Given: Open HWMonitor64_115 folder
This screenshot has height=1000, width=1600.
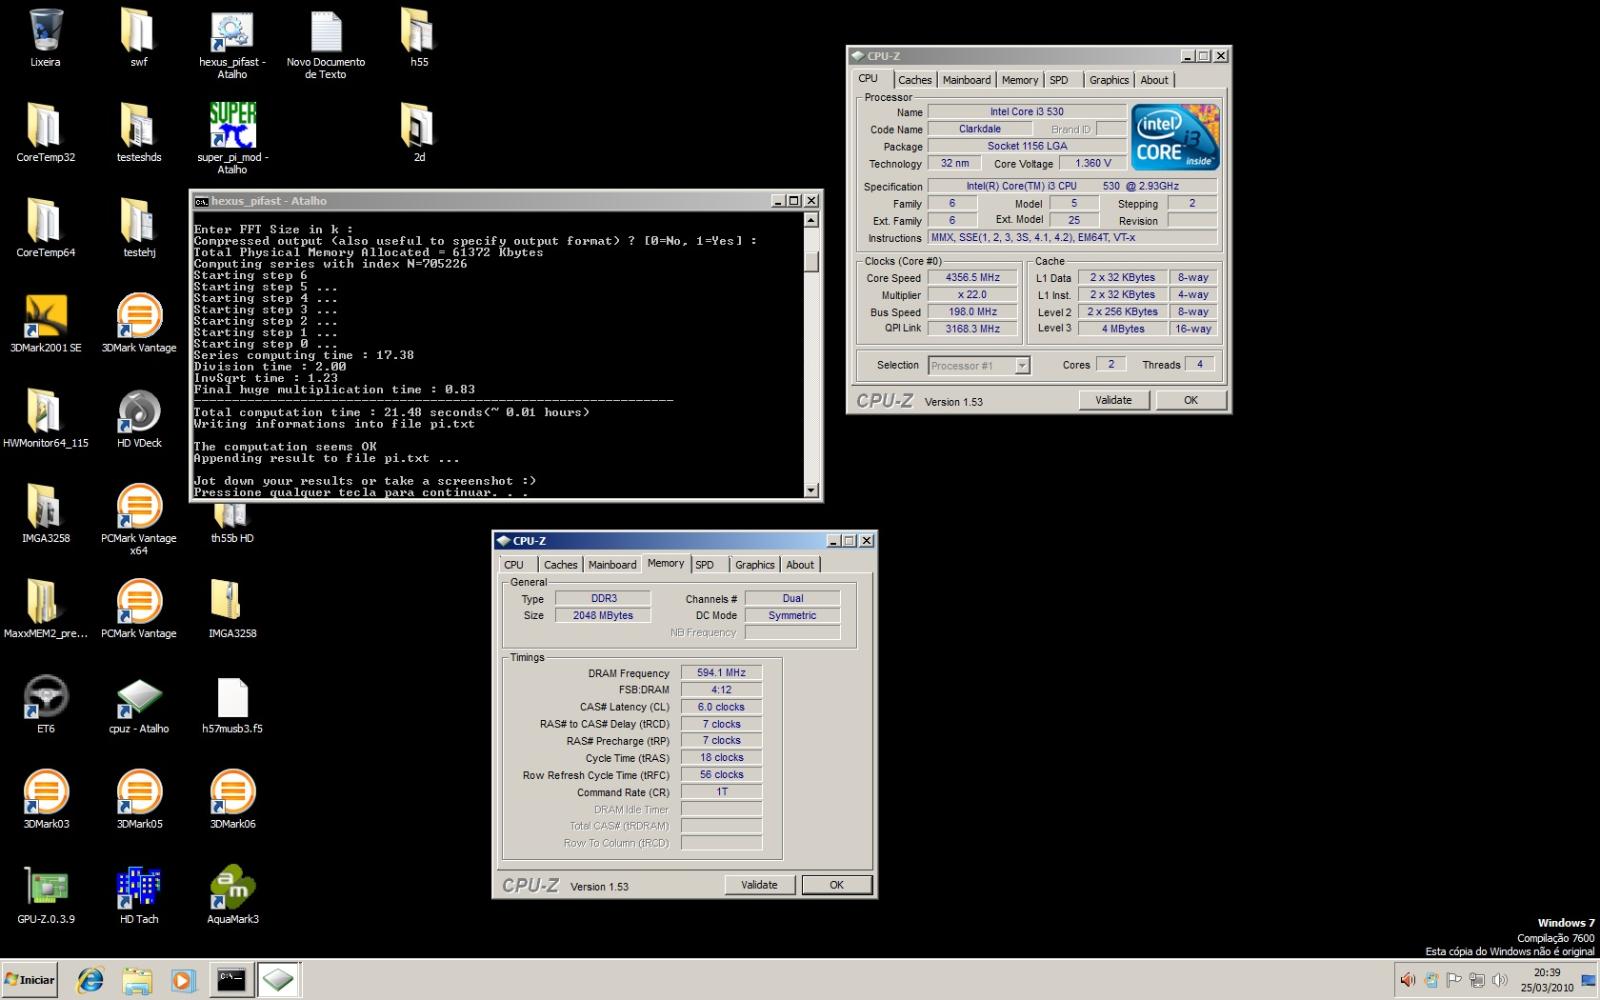Looking at the screenshot, I should tap(45, 418).
